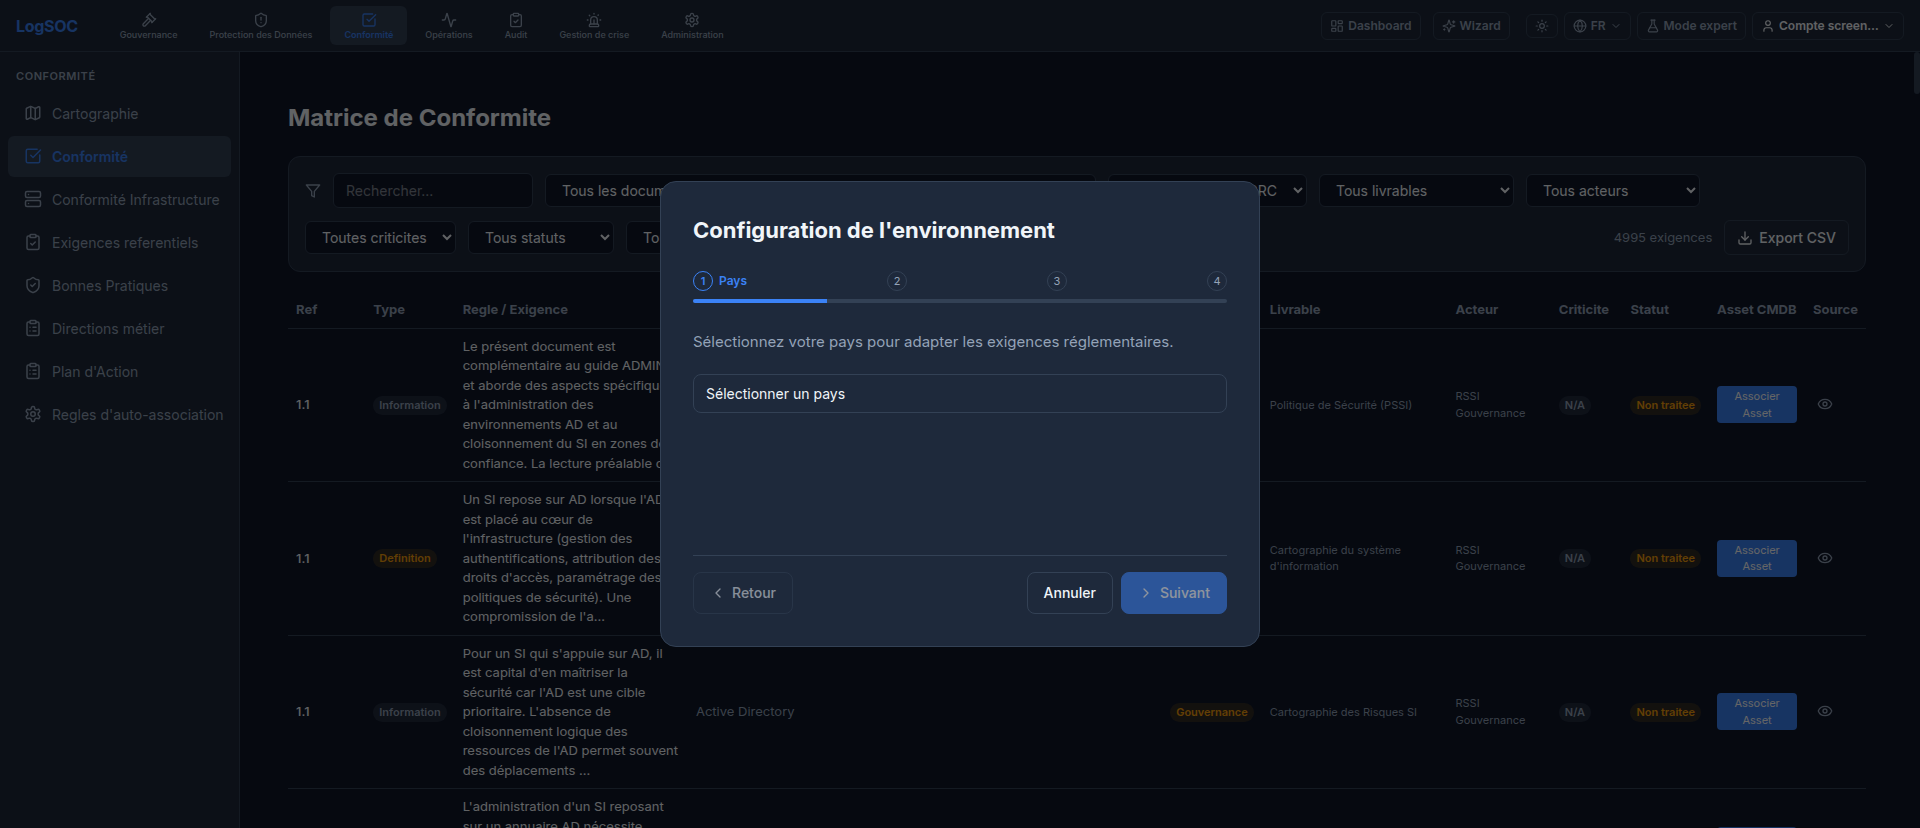Open the Tous acteurs filter dropdown

coord(1613,191)
